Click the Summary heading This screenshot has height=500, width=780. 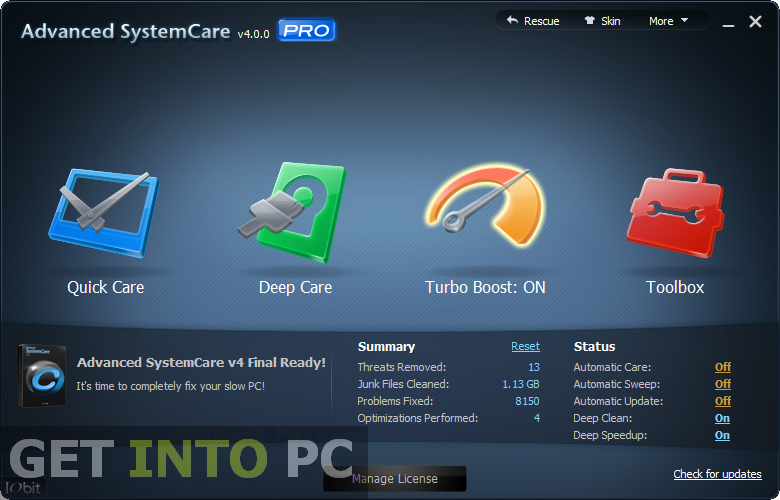pyautogui.click(x=387, y=346)
